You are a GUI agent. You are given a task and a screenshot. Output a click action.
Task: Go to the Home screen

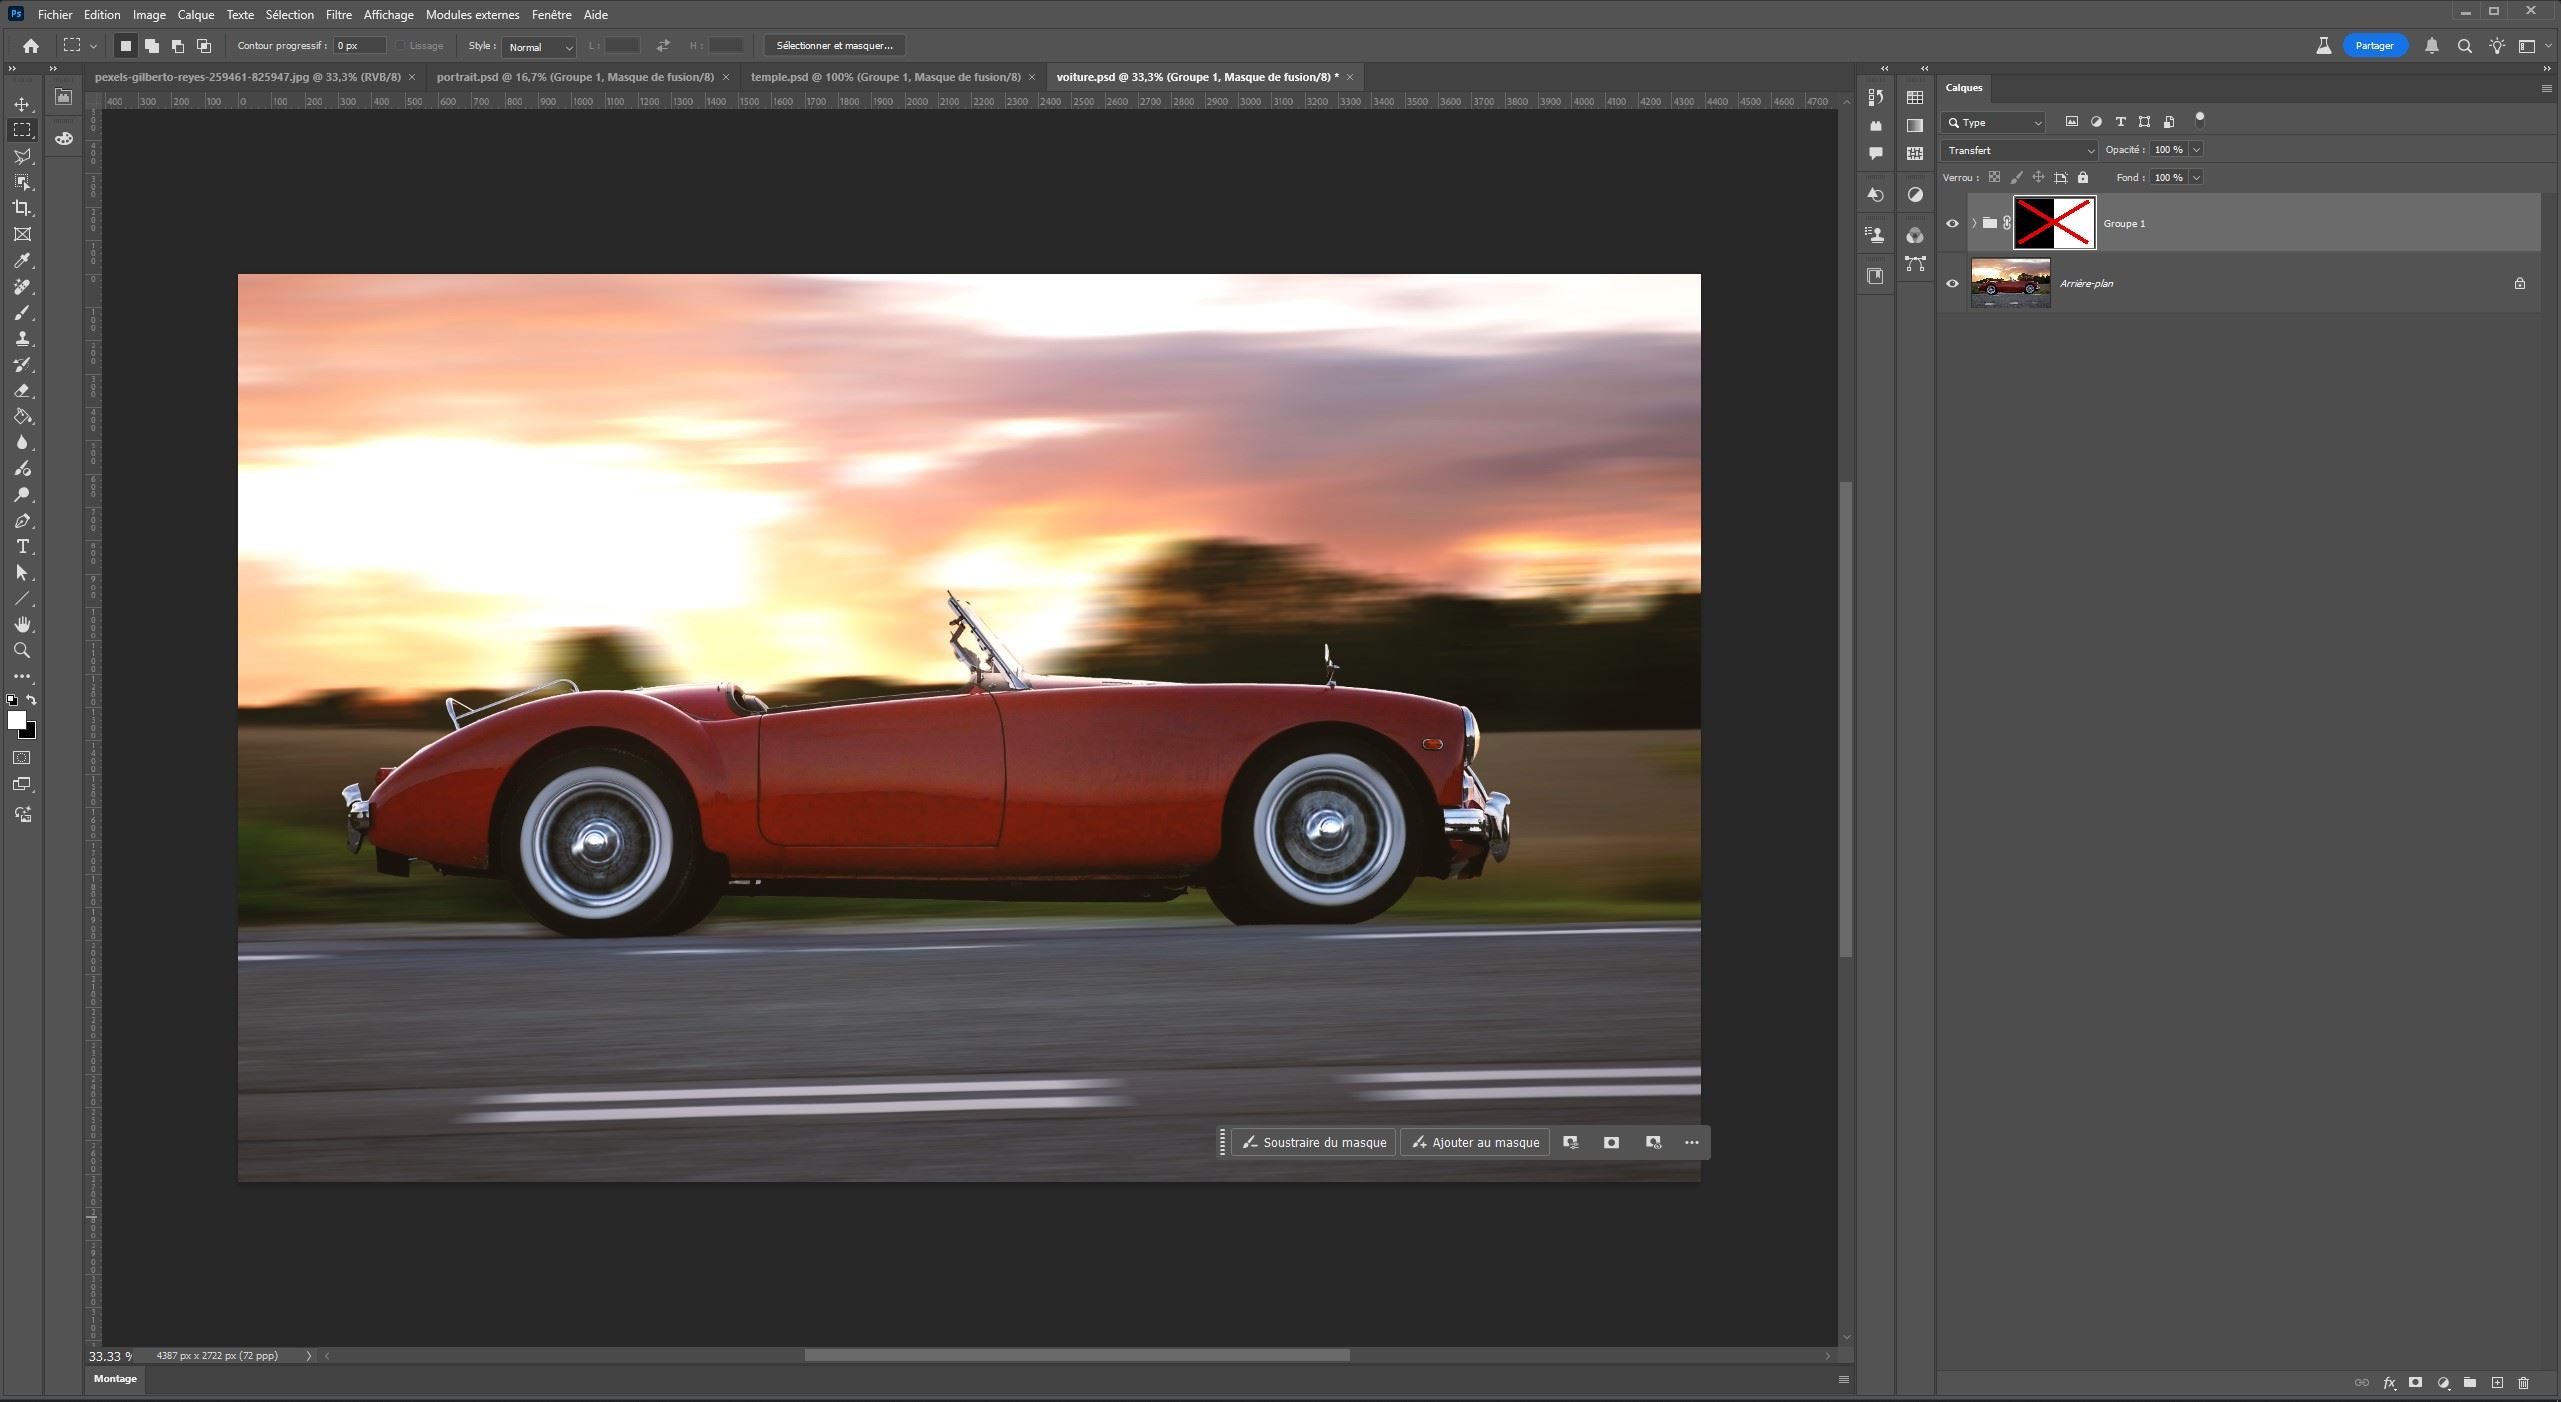coord(31,45)
